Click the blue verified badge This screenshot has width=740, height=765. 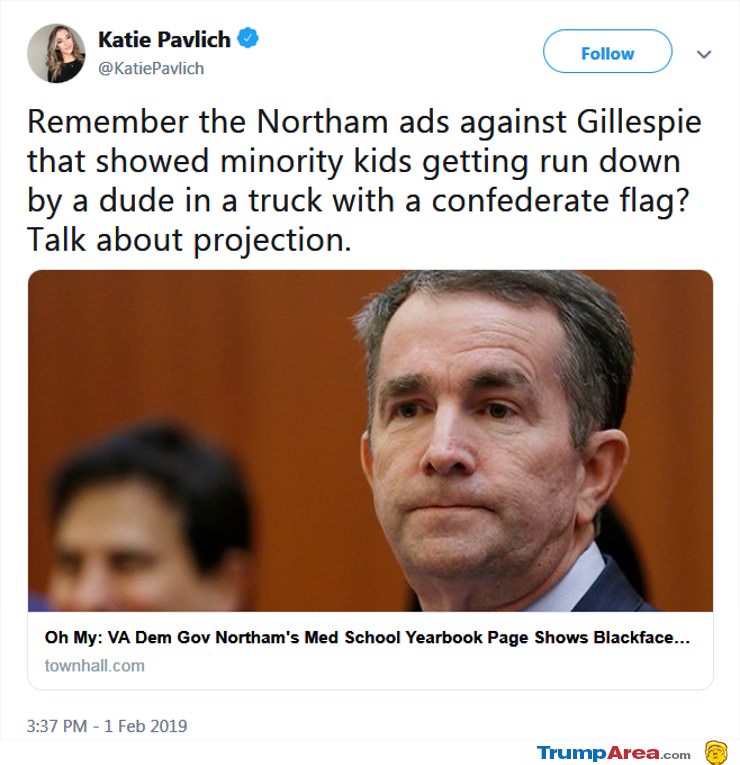click(x=248, y=39)
